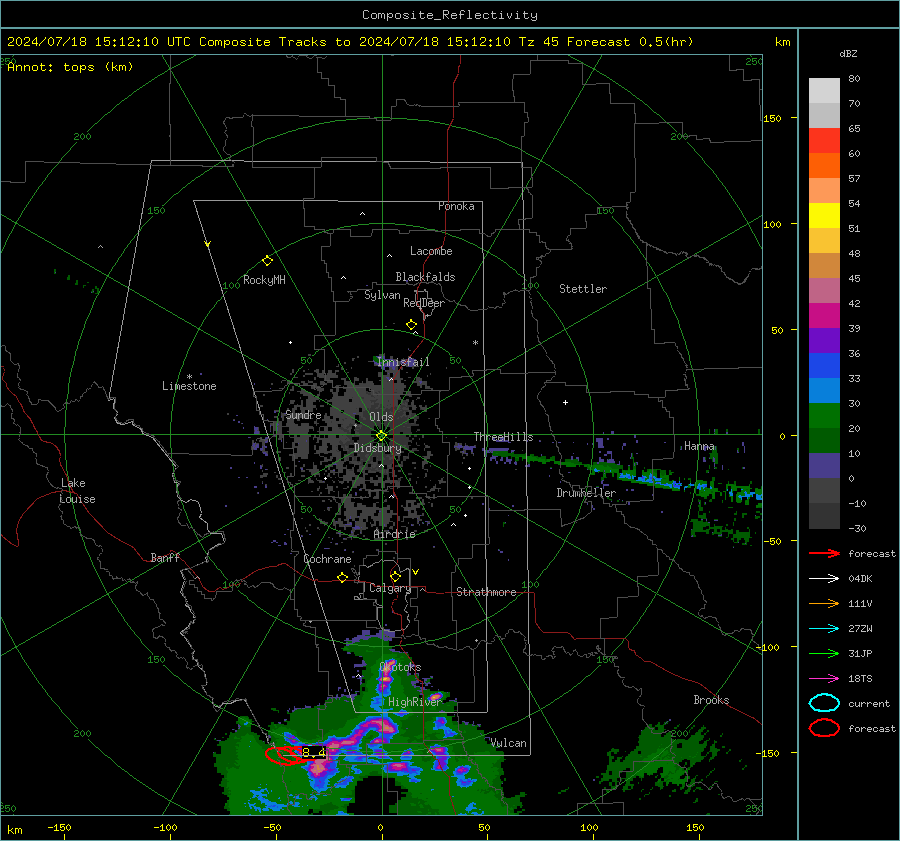Click the Sundre city label

point(304,414)
